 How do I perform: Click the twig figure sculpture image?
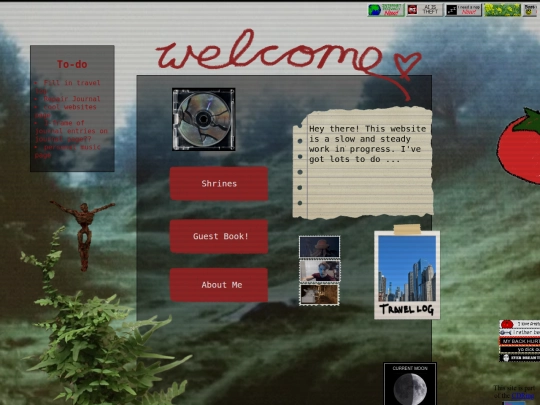[83, 236]
